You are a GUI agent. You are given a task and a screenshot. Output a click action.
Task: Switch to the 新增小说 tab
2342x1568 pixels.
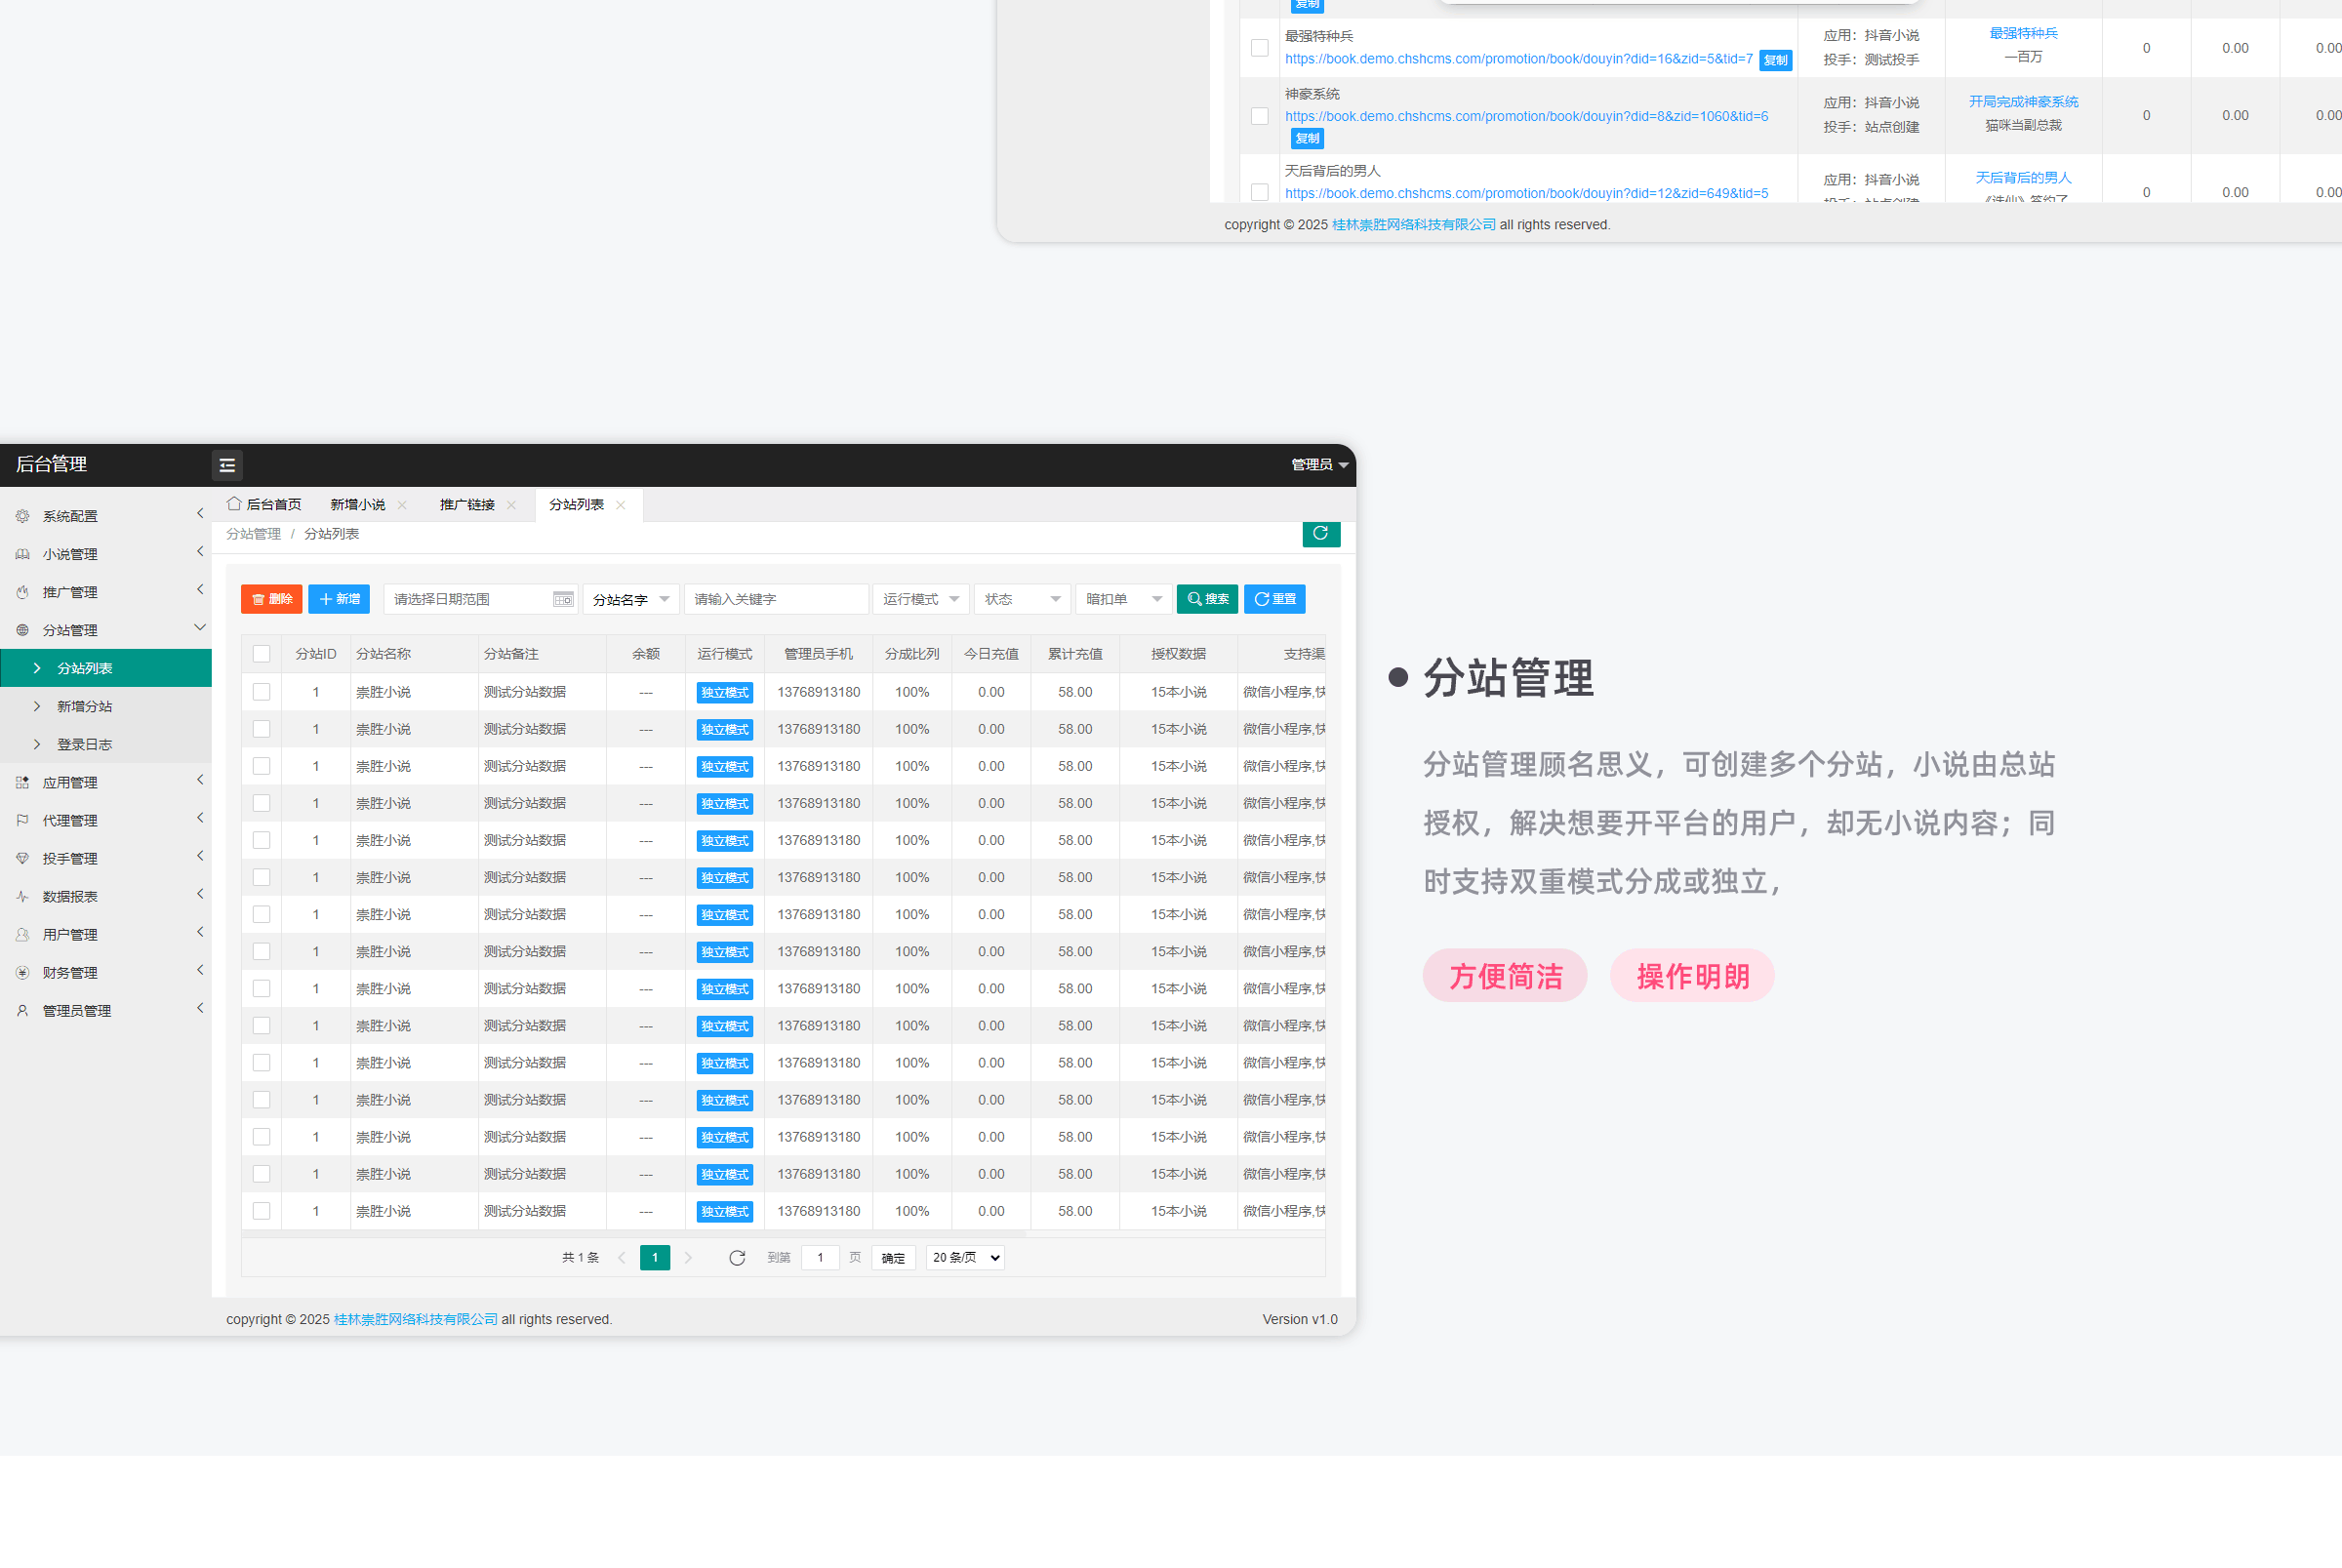click(358, 505)
